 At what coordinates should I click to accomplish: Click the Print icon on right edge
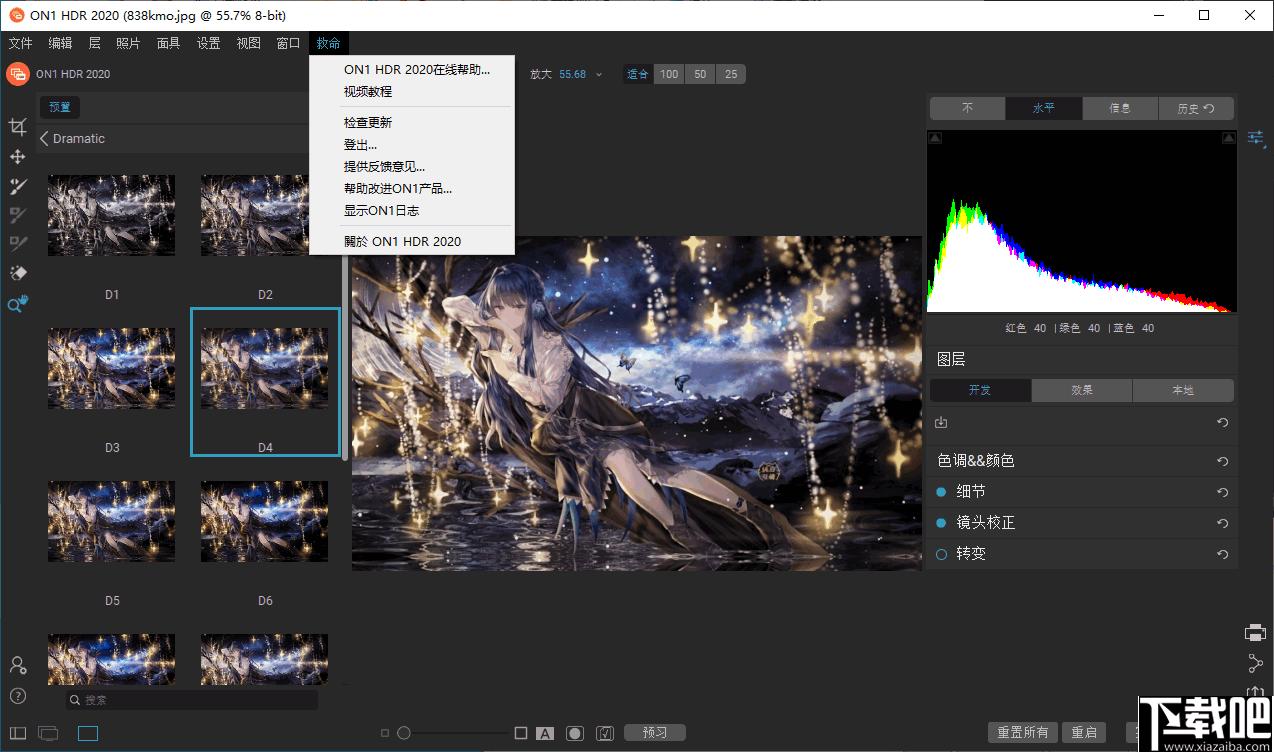tap(1255, 632)
